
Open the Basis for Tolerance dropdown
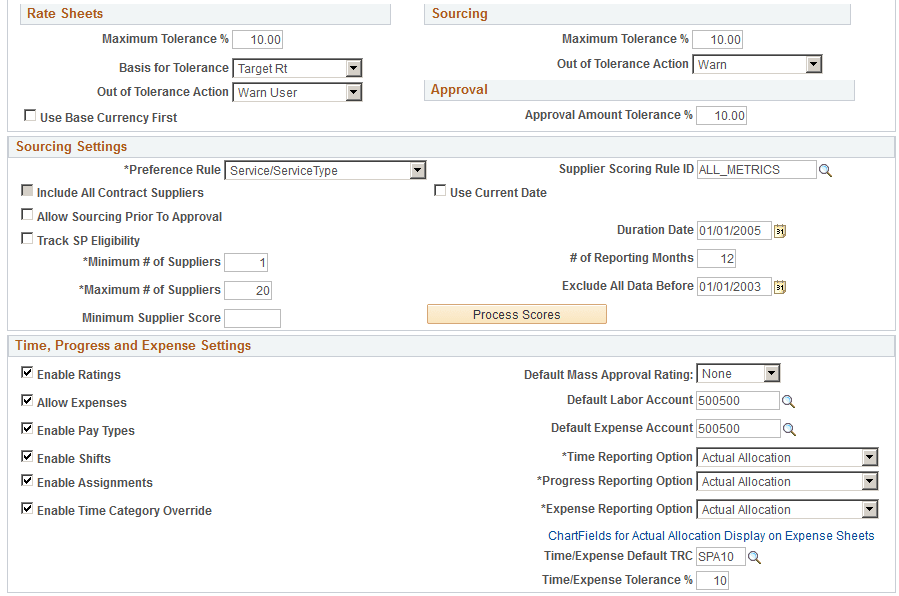click(x=355, y=68)
